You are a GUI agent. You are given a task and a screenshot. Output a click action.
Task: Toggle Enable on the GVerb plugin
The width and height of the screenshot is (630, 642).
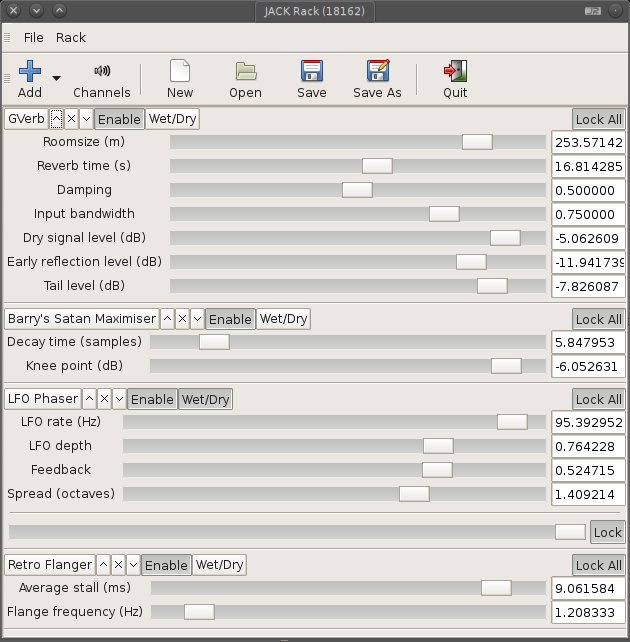[119, 119]
